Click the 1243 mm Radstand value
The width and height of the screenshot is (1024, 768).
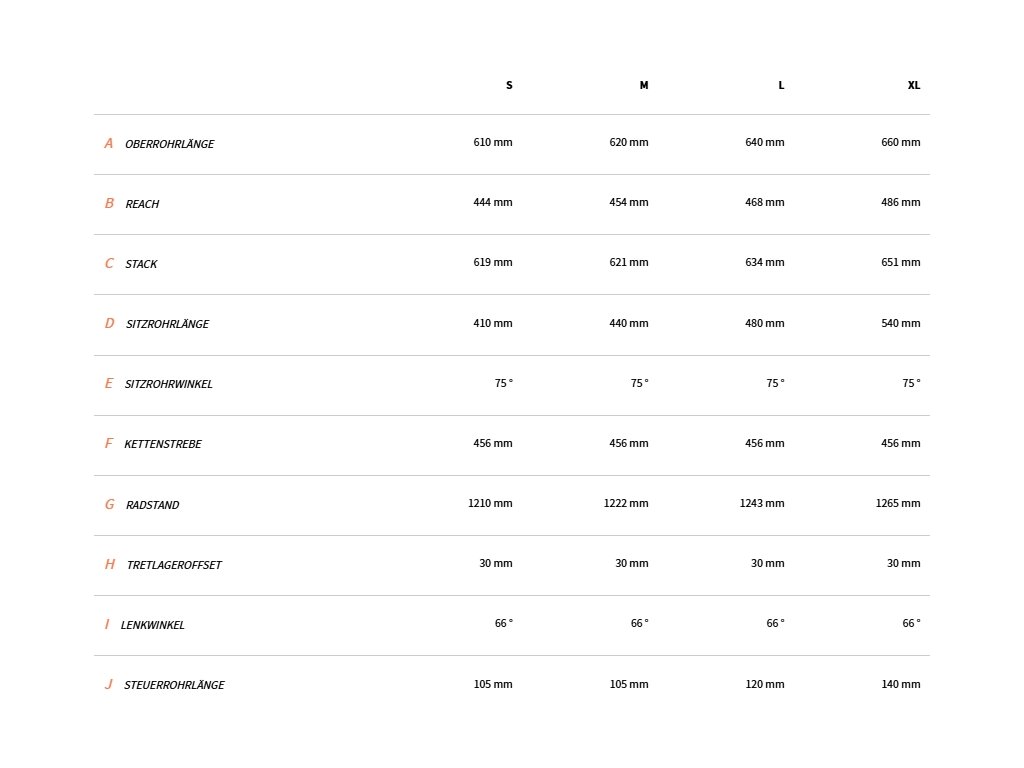[761, 504]
